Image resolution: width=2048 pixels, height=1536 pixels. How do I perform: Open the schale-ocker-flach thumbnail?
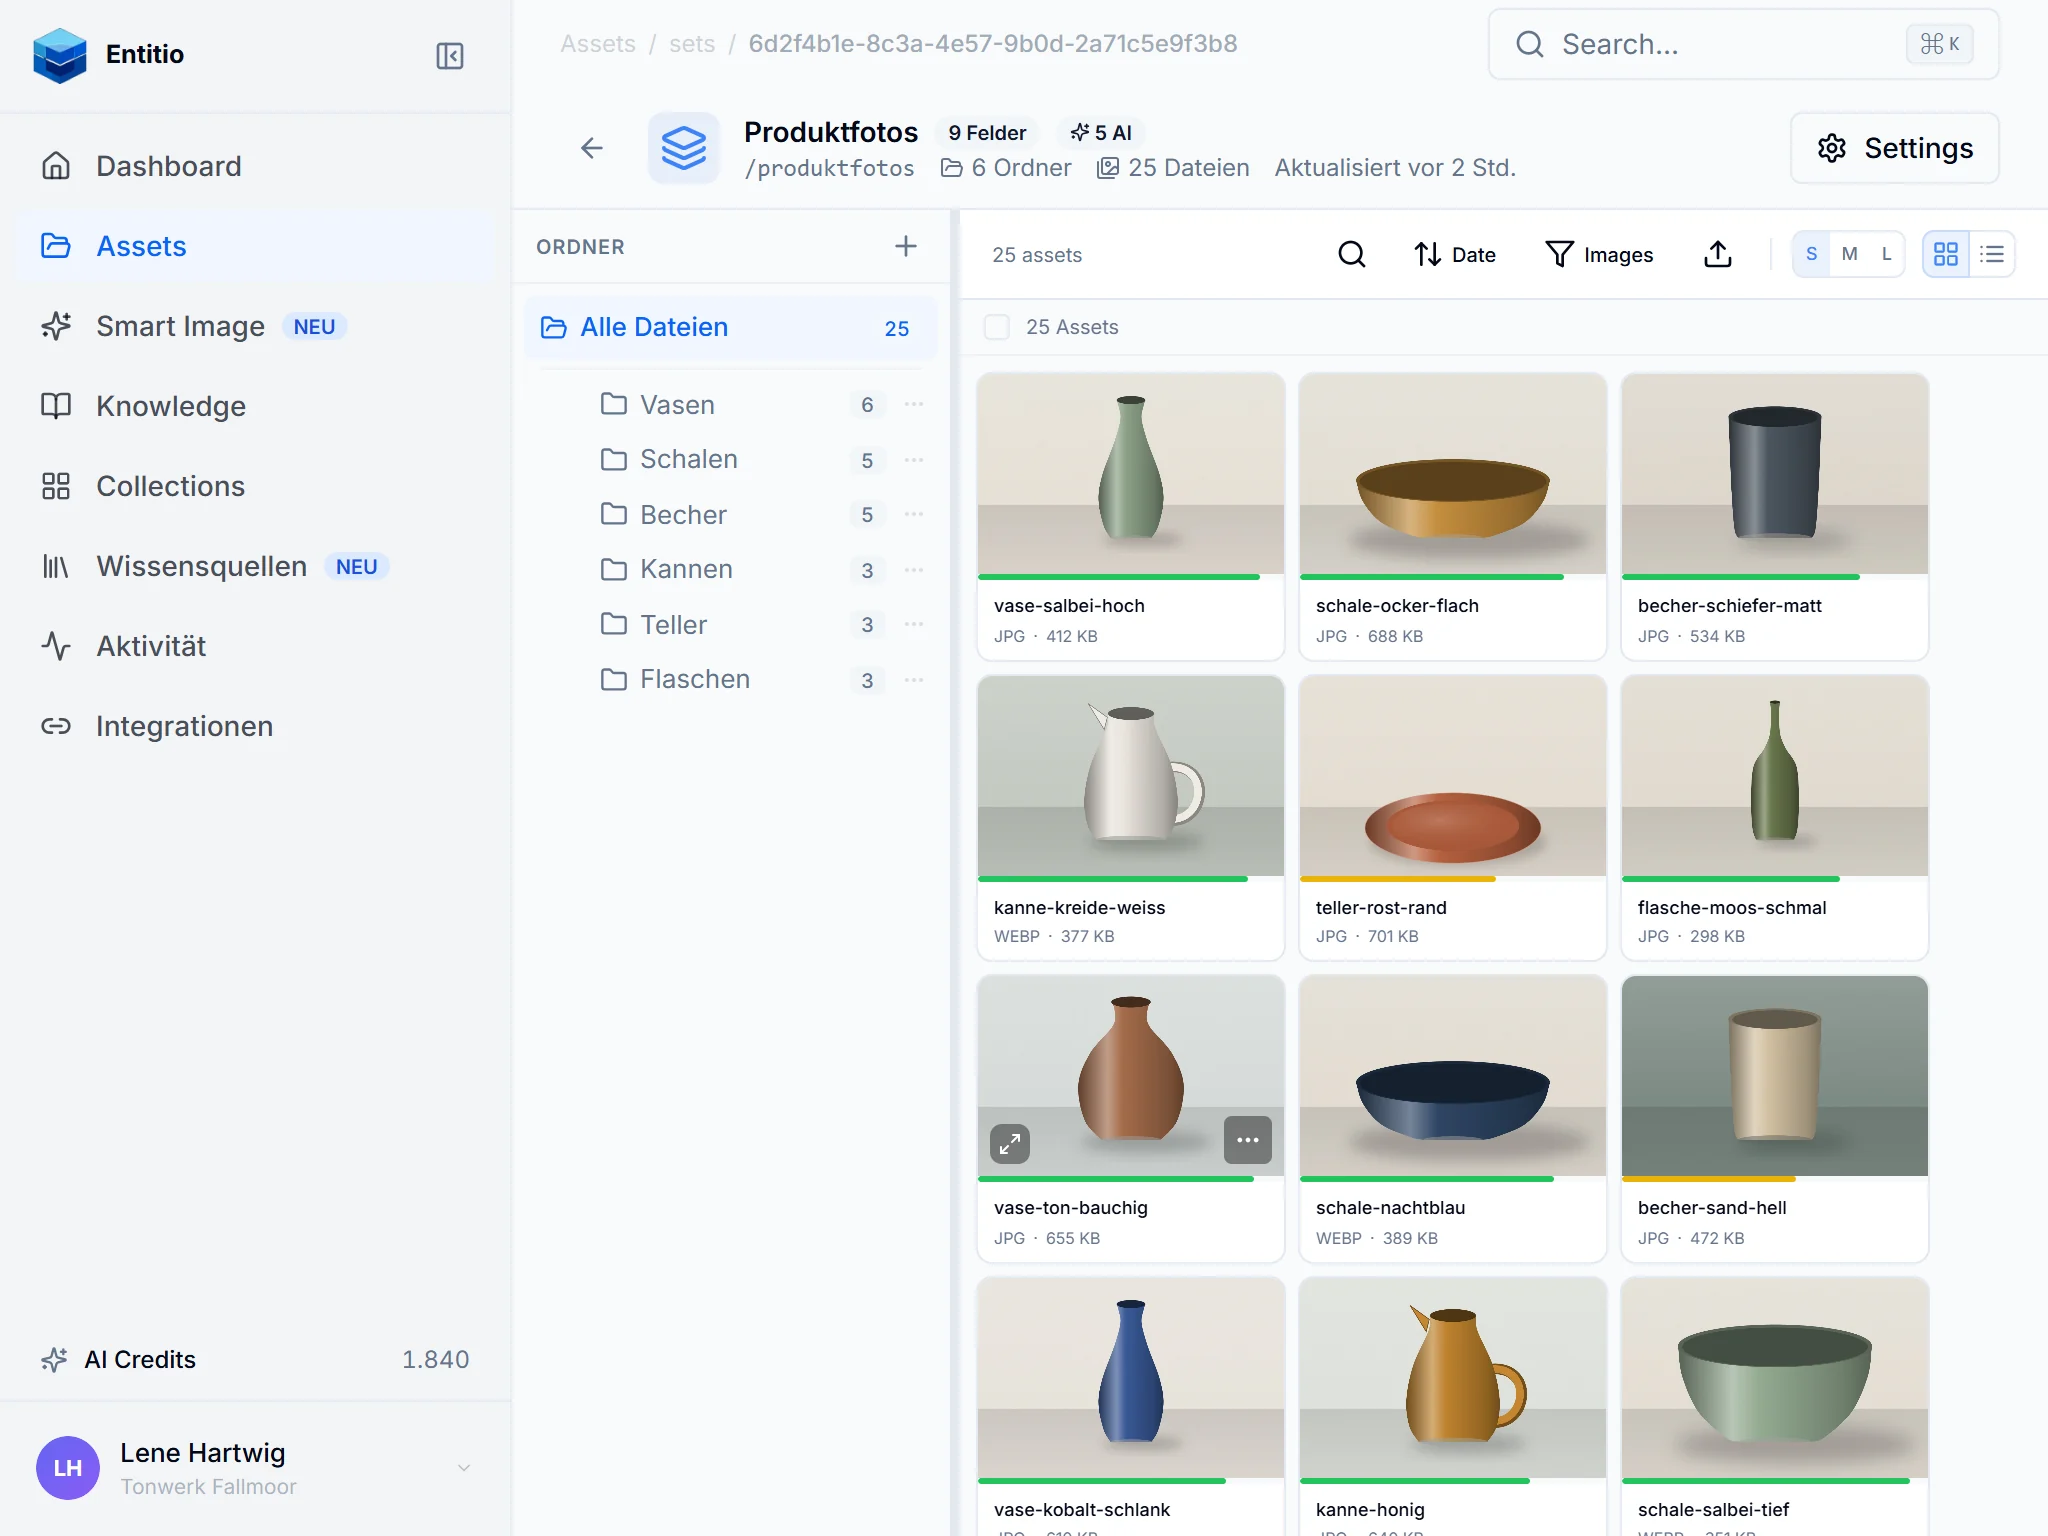coord(1453,474)
